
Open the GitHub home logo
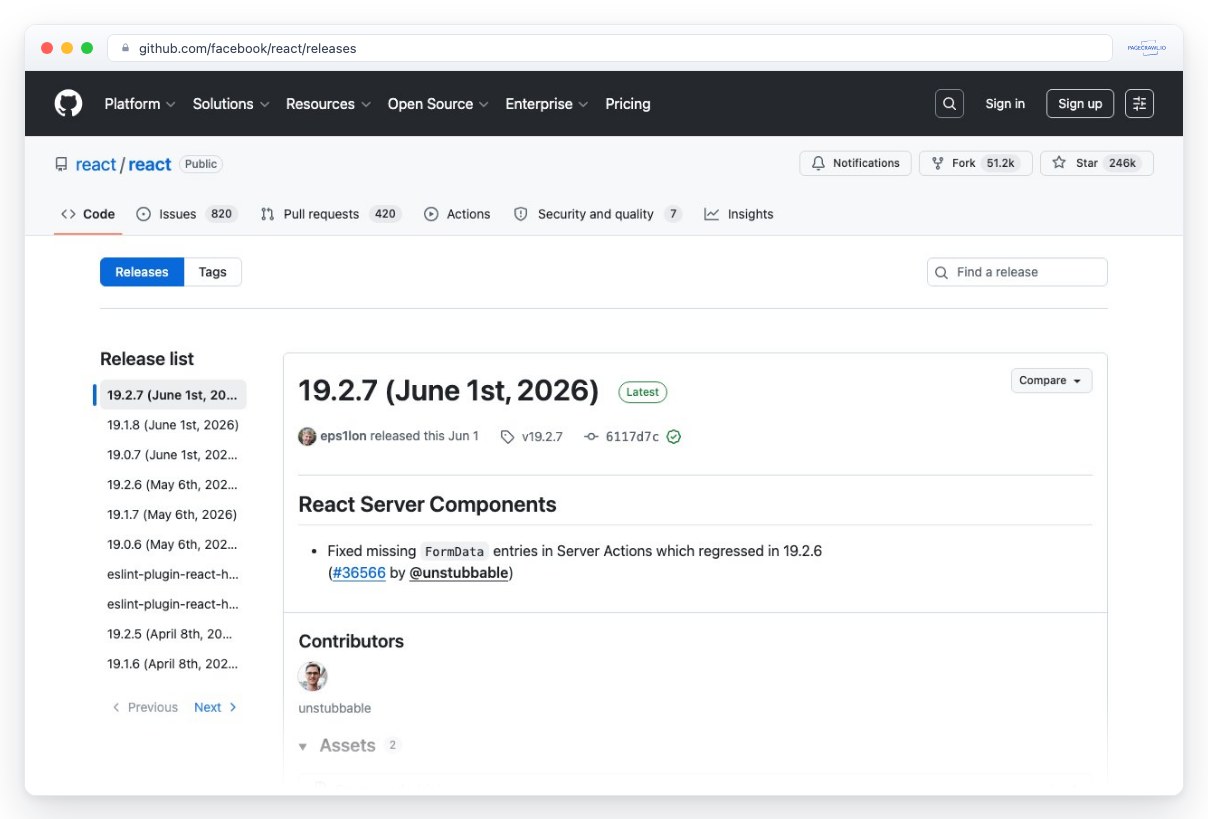(x=68, y=103)
